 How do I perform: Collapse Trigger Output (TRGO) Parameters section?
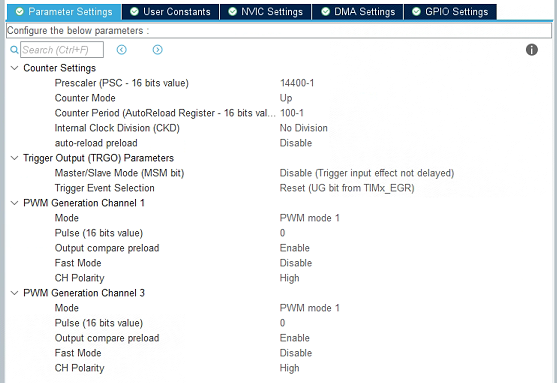pos(15,158)
